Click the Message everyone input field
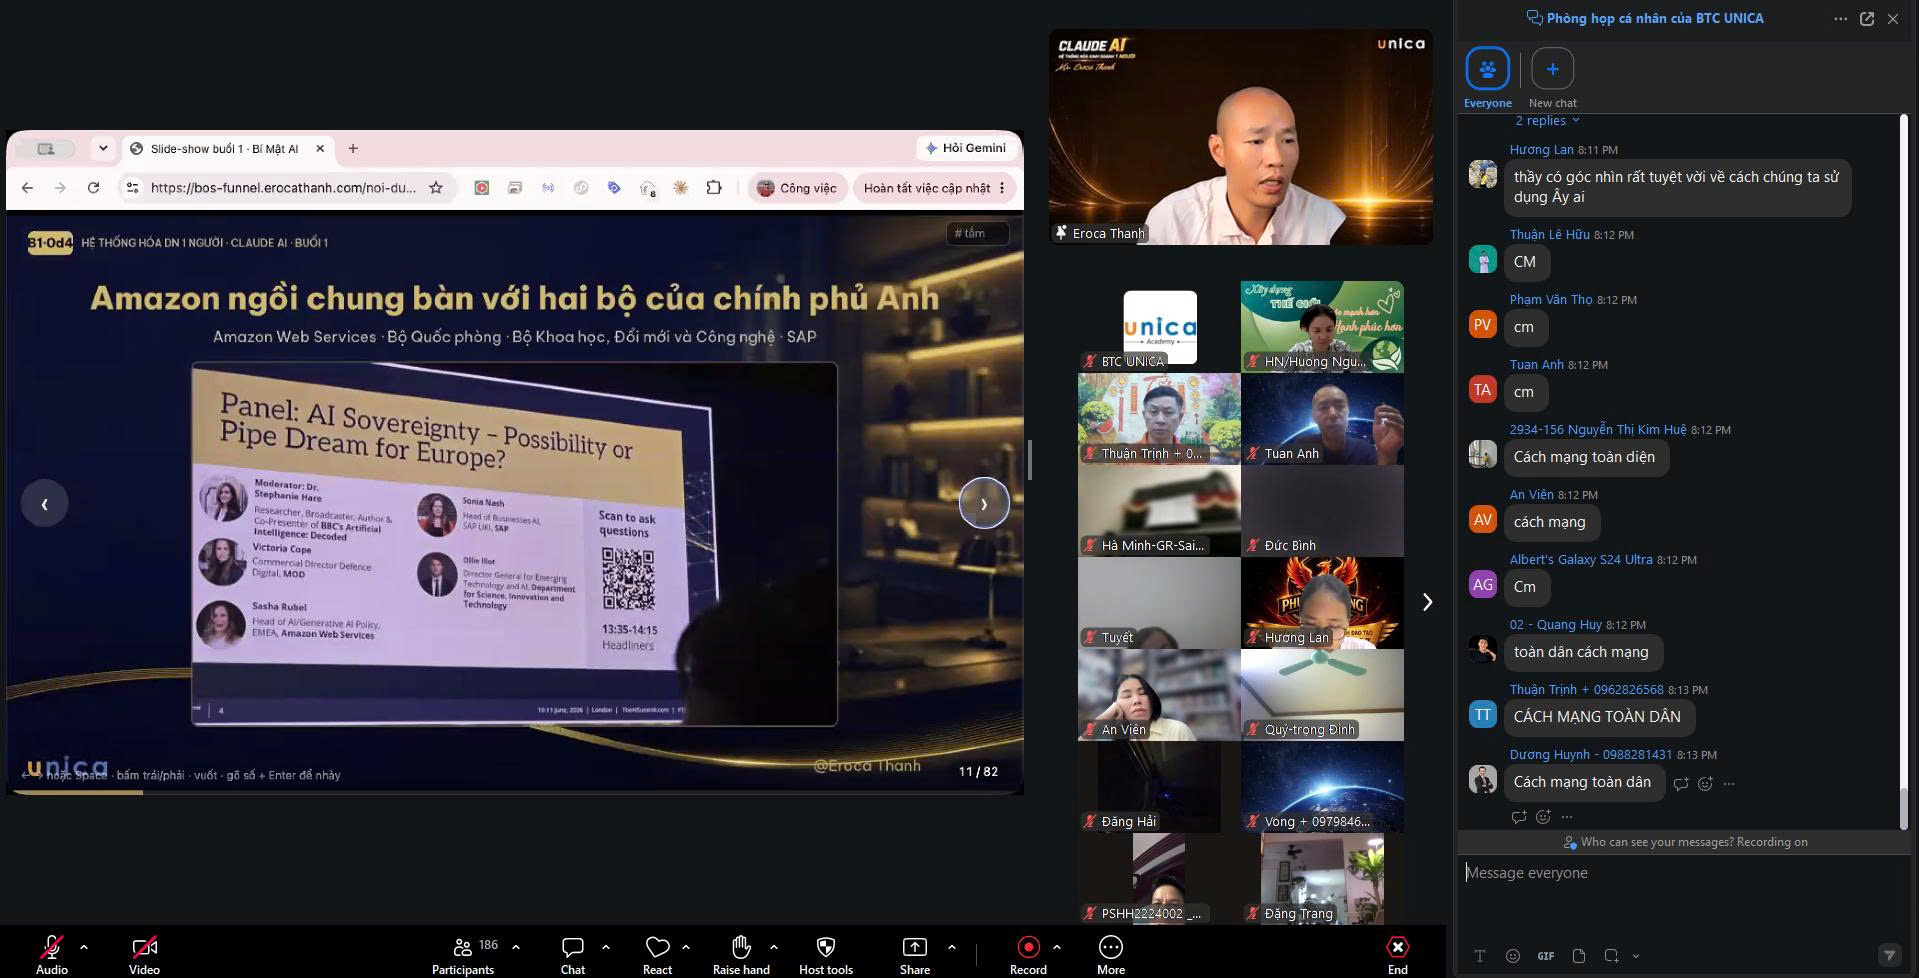 (x=1683, y=873)
